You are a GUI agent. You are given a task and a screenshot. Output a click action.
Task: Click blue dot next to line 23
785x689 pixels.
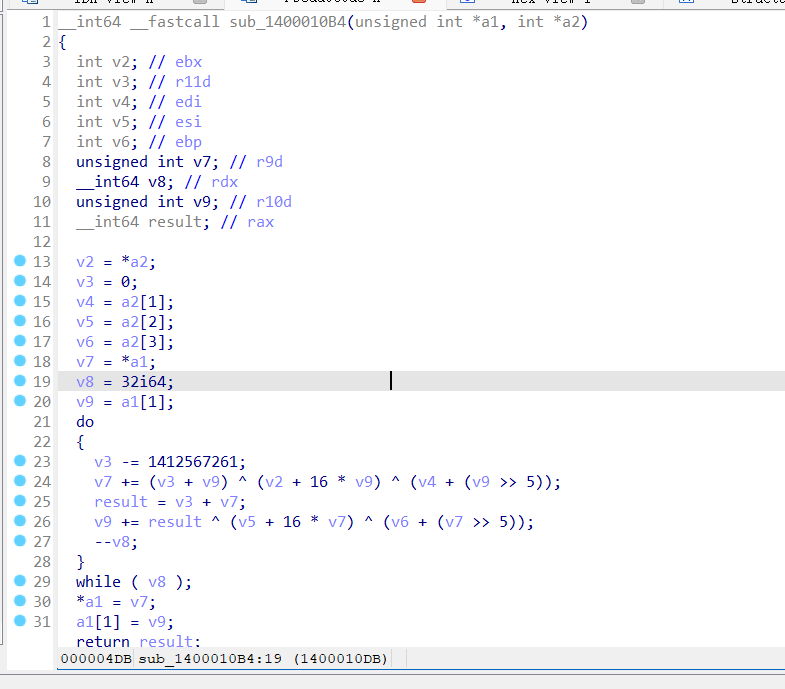pos(20,461)
